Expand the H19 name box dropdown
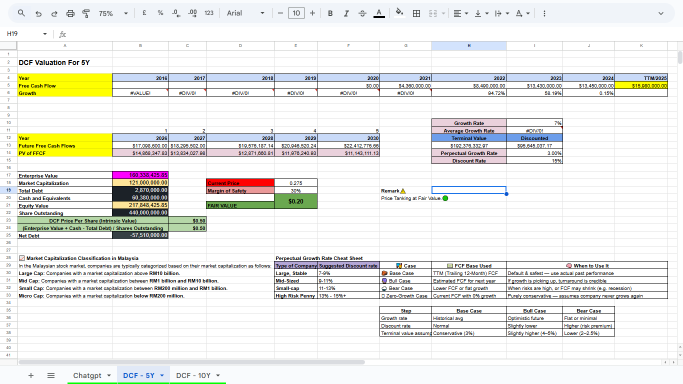 (45, 34)
